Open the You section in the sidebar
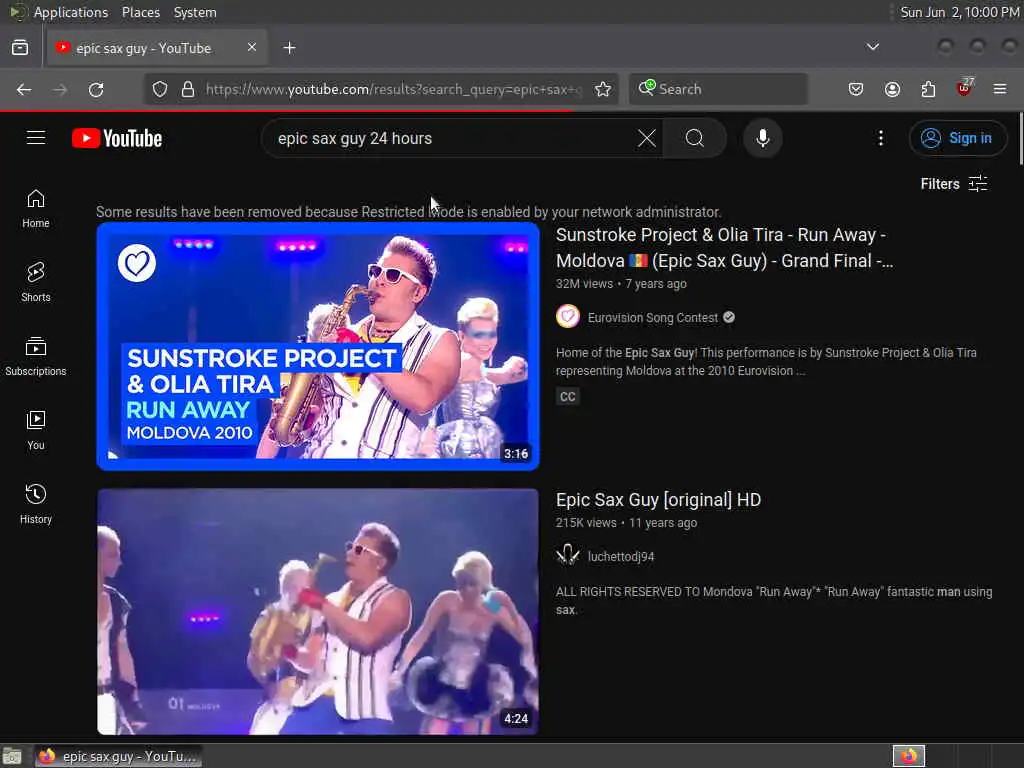This screenshot has height=768, width=1024. pyautogui.click(x=36, y=430)
